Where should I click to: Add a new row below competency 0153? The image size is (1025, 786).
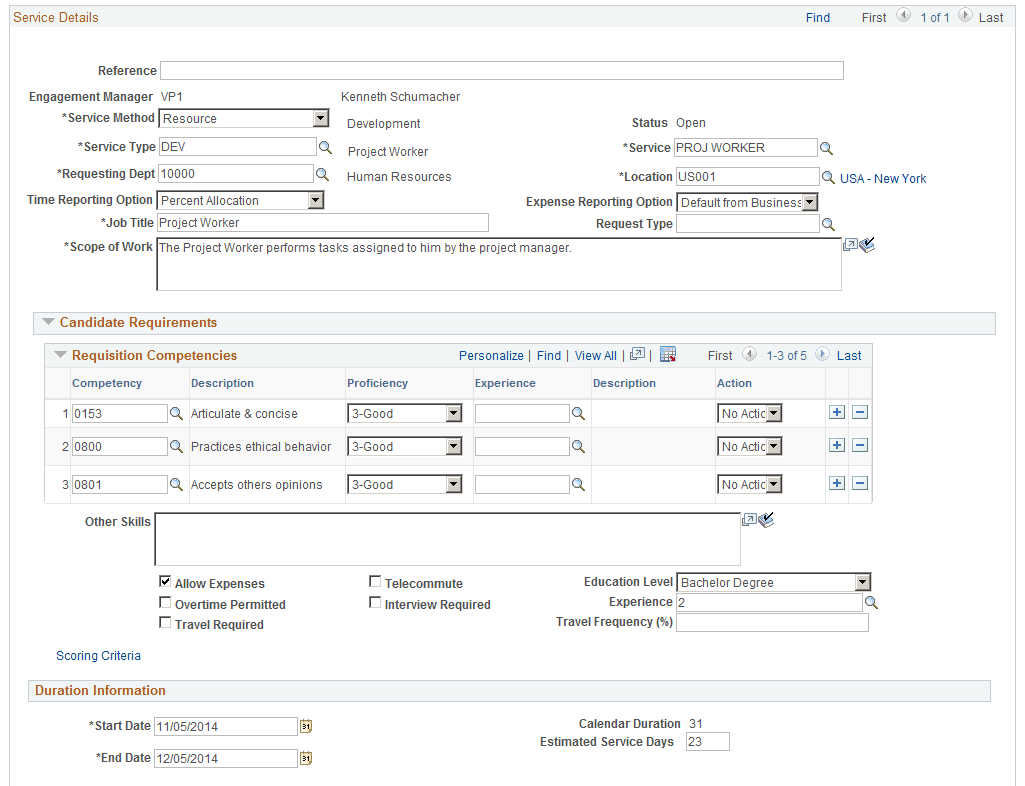pos(837,413)
